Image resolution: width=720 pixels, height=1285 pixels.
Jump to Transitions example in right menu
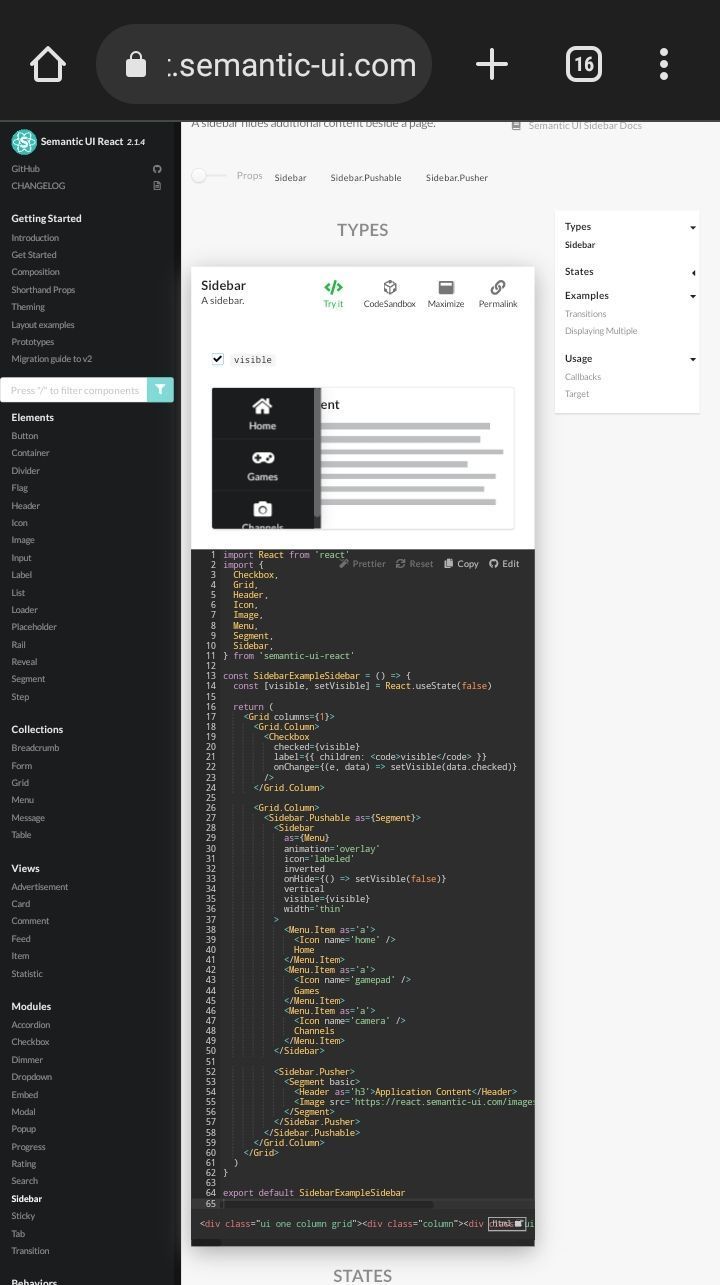point(585,314)
